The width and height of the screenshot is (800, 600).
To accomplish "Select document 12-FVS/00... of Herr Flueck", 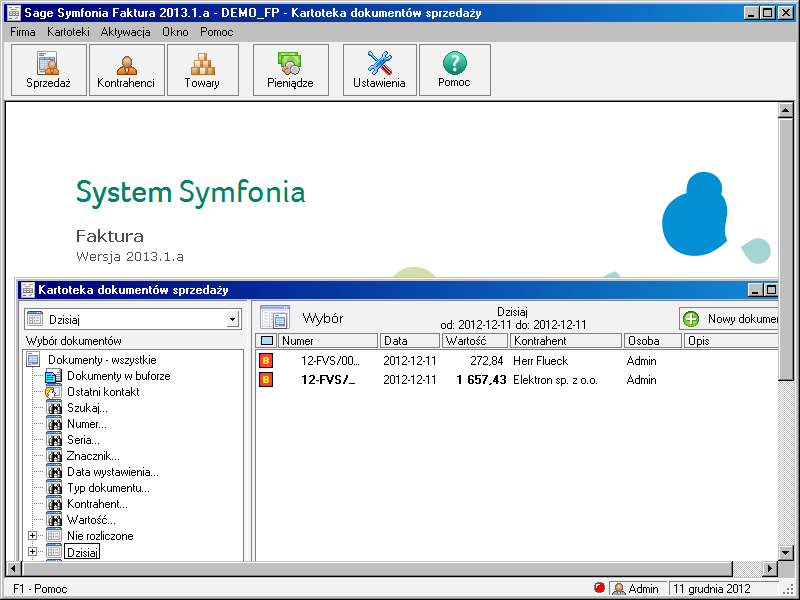I will (330, 361).
